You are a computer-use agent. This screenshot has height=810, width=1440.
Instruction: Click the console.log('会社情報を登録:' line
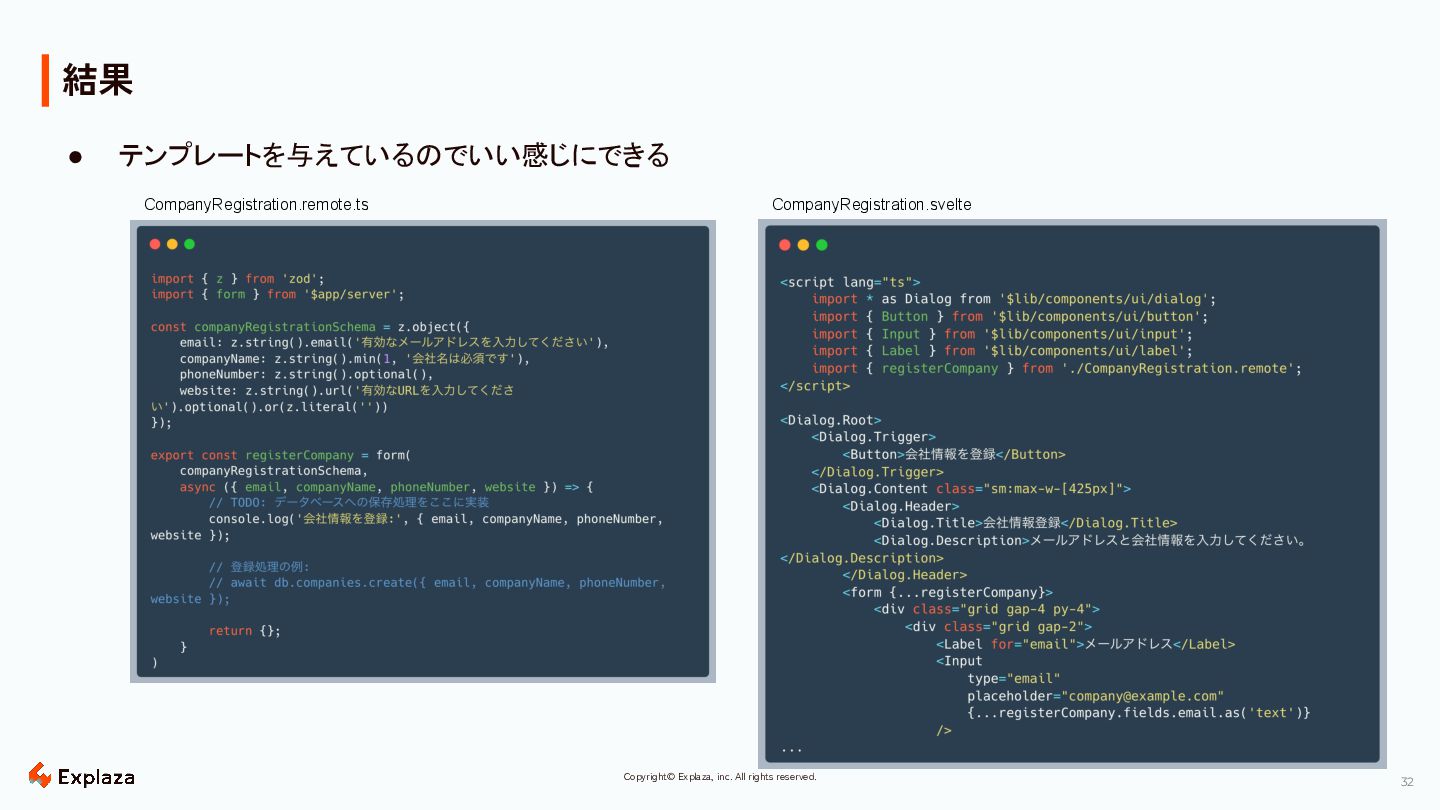click(436, 519)
